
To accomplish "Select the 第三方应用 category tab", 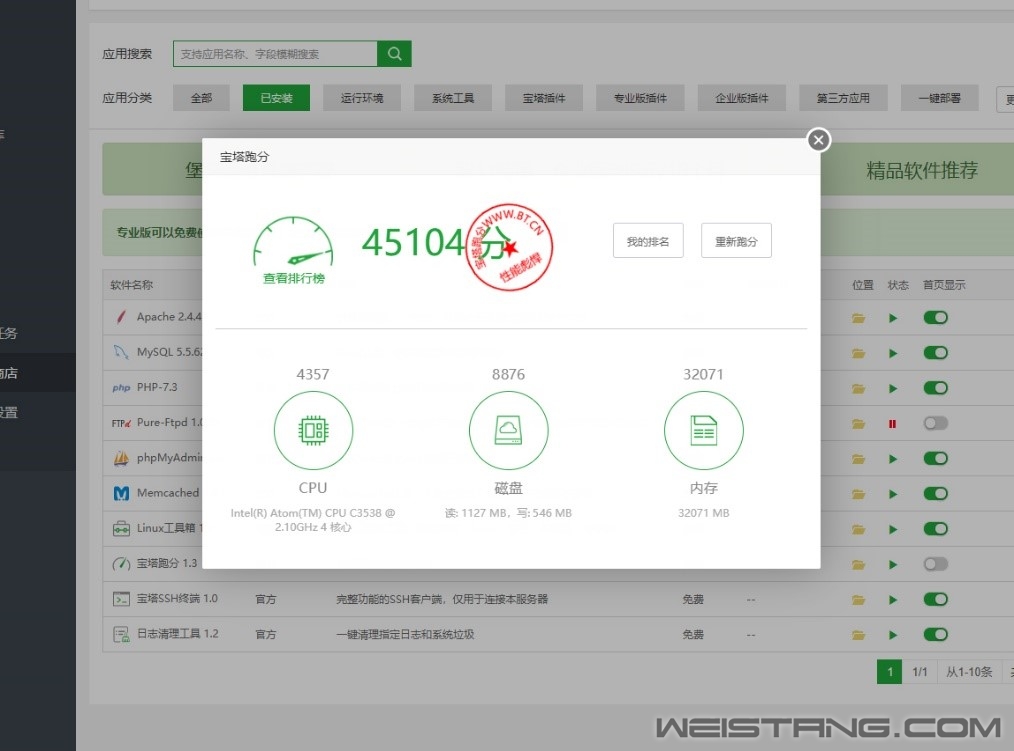I will tap(843, 98).
